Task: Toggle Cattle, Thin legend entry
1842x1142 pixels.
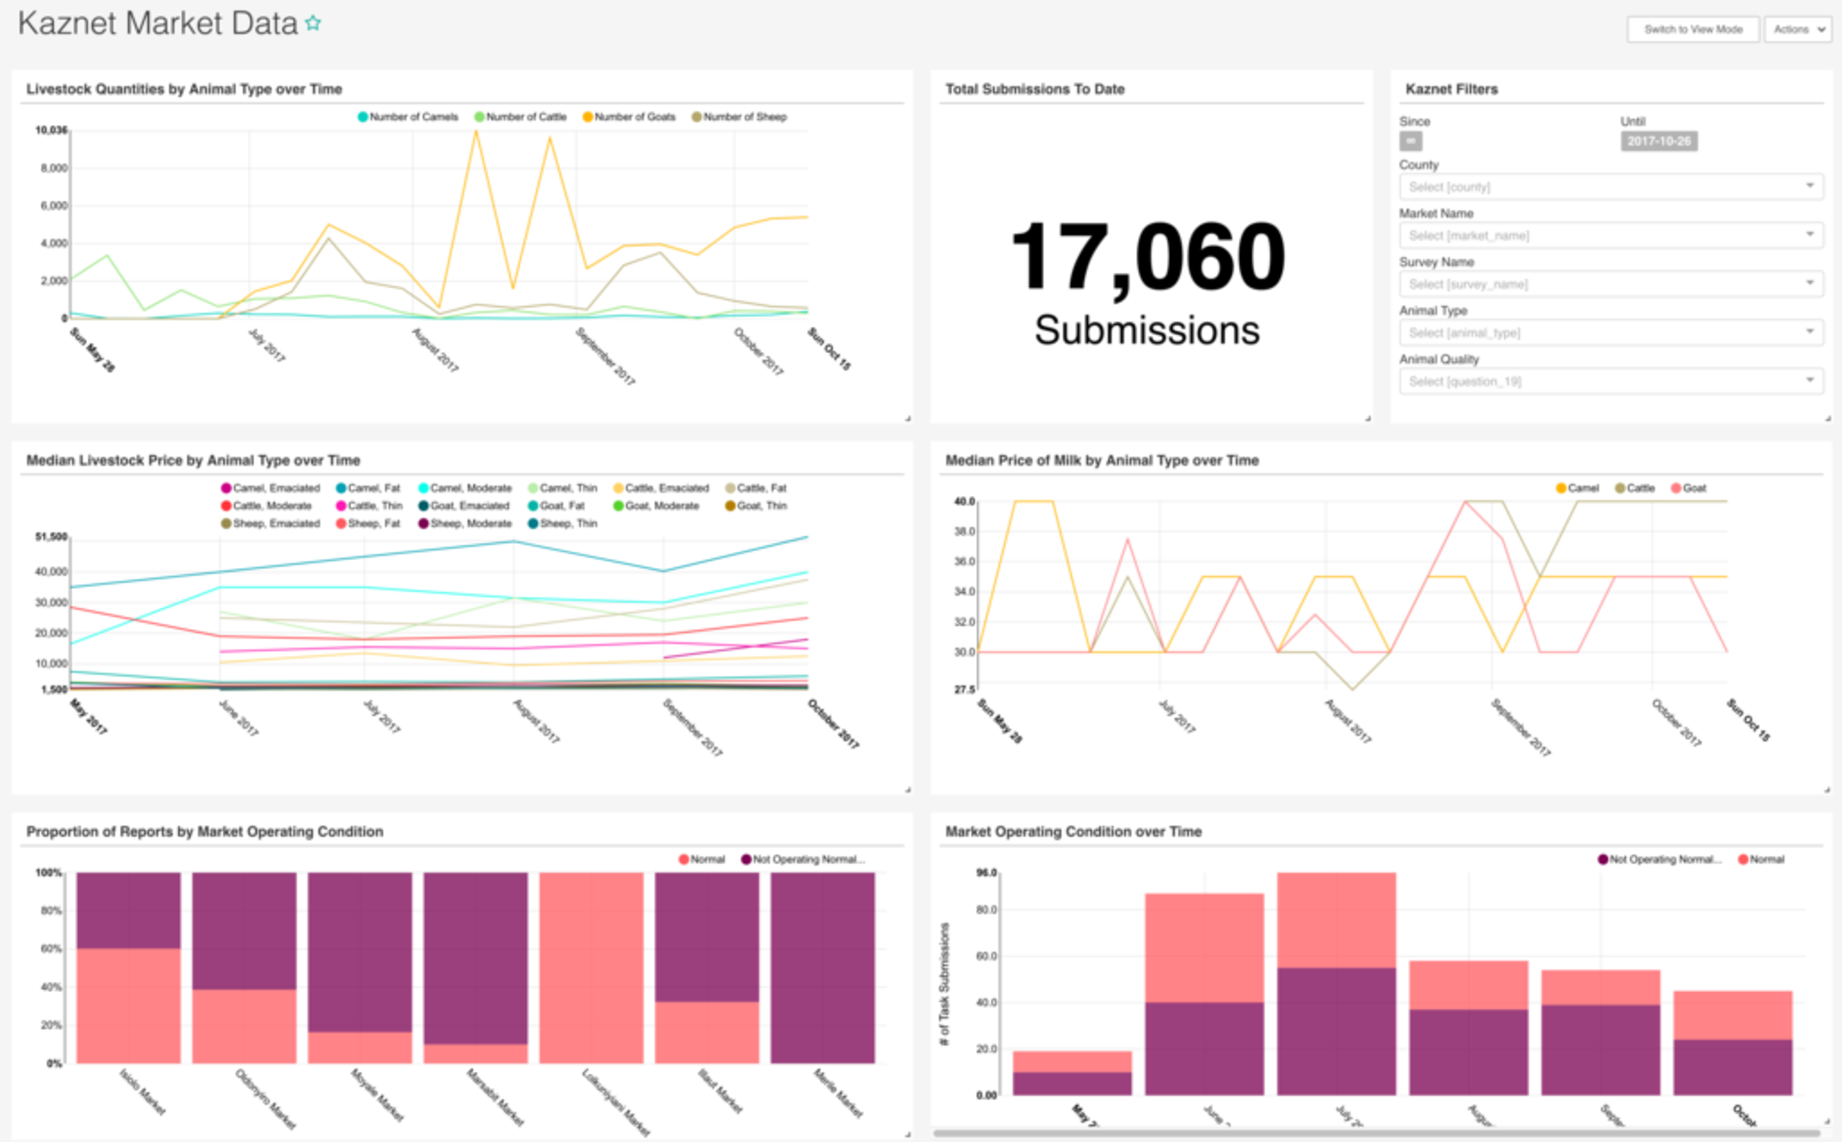Action: pos(369,506)
